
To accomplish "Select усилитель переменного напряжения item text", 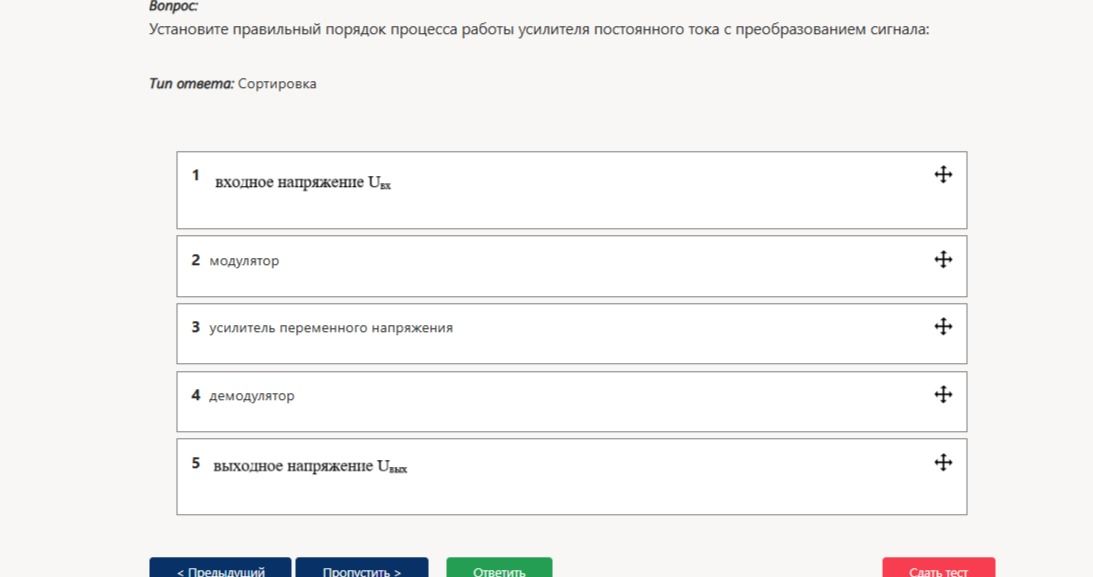I will (331, 328).
